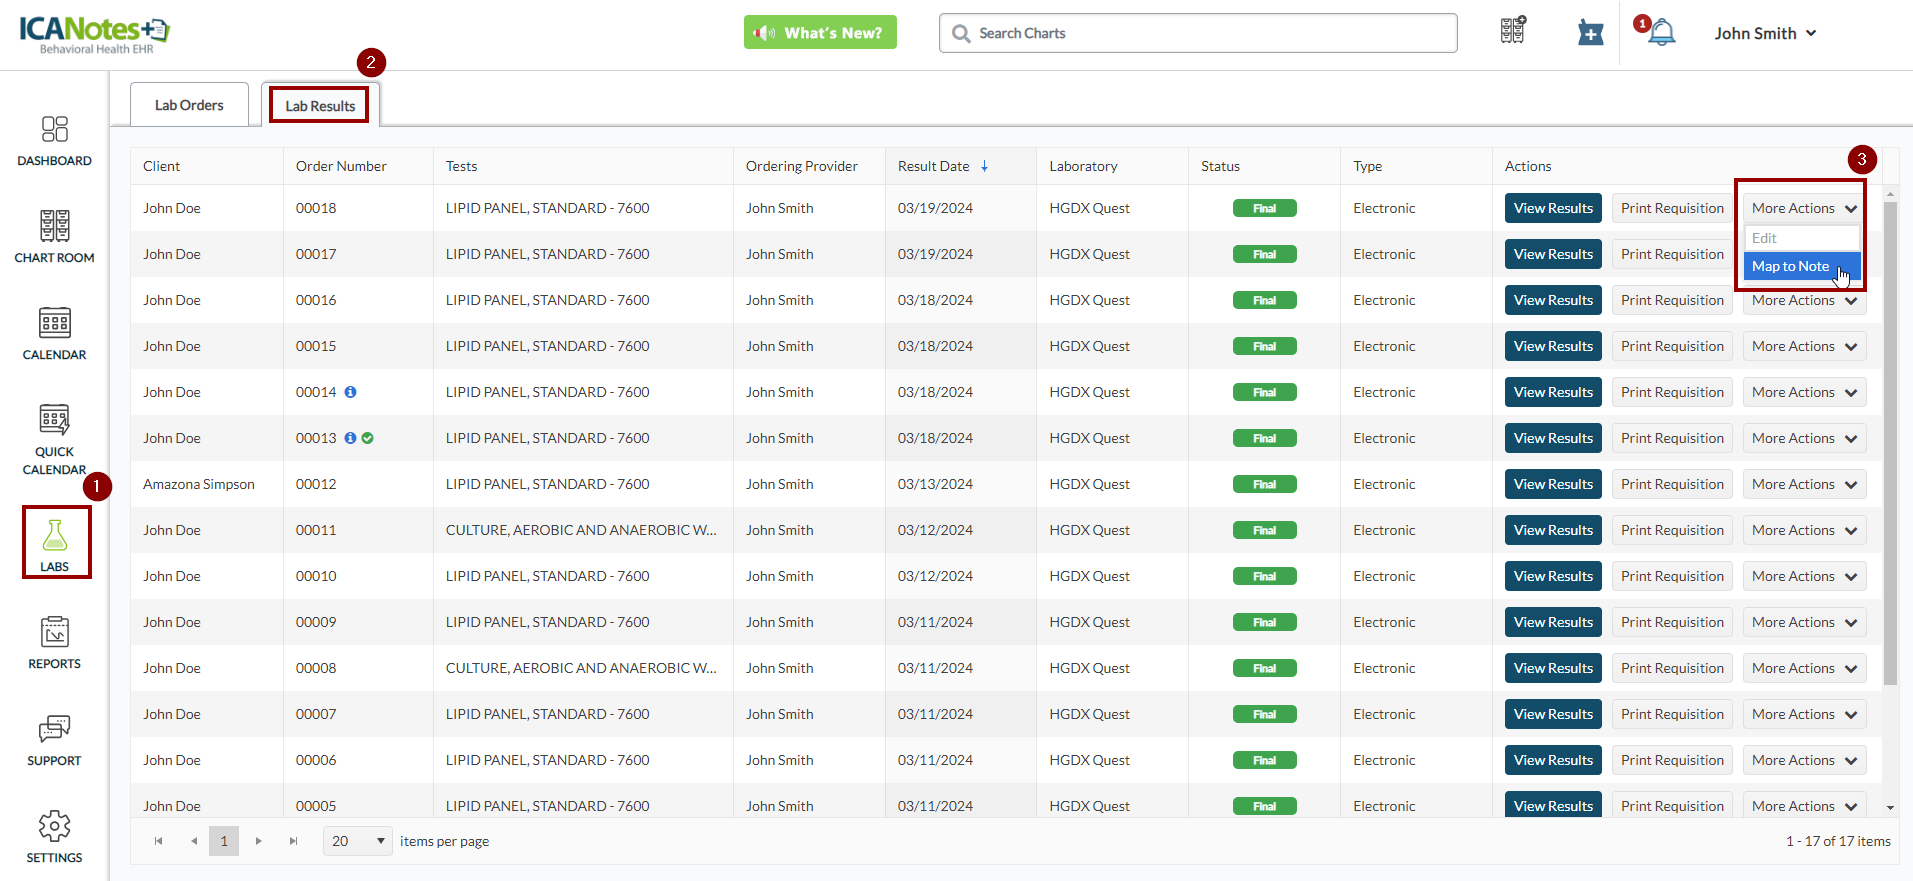Viewport: 1913px width, 881px height.
Task: Open the Dashboard from the sidebar
Action: tap(54, 141)
